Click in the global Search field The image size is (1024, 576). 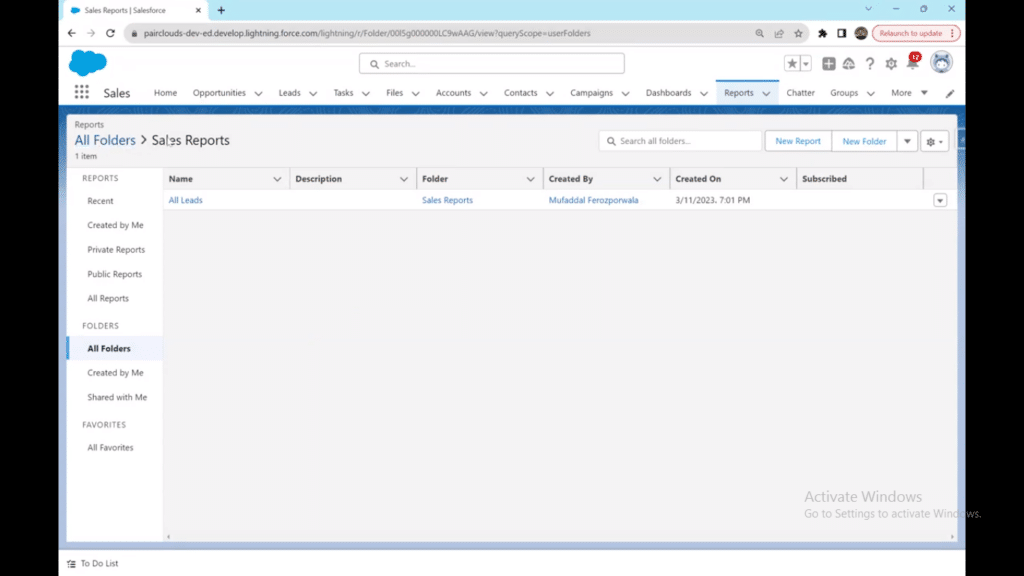492,63
